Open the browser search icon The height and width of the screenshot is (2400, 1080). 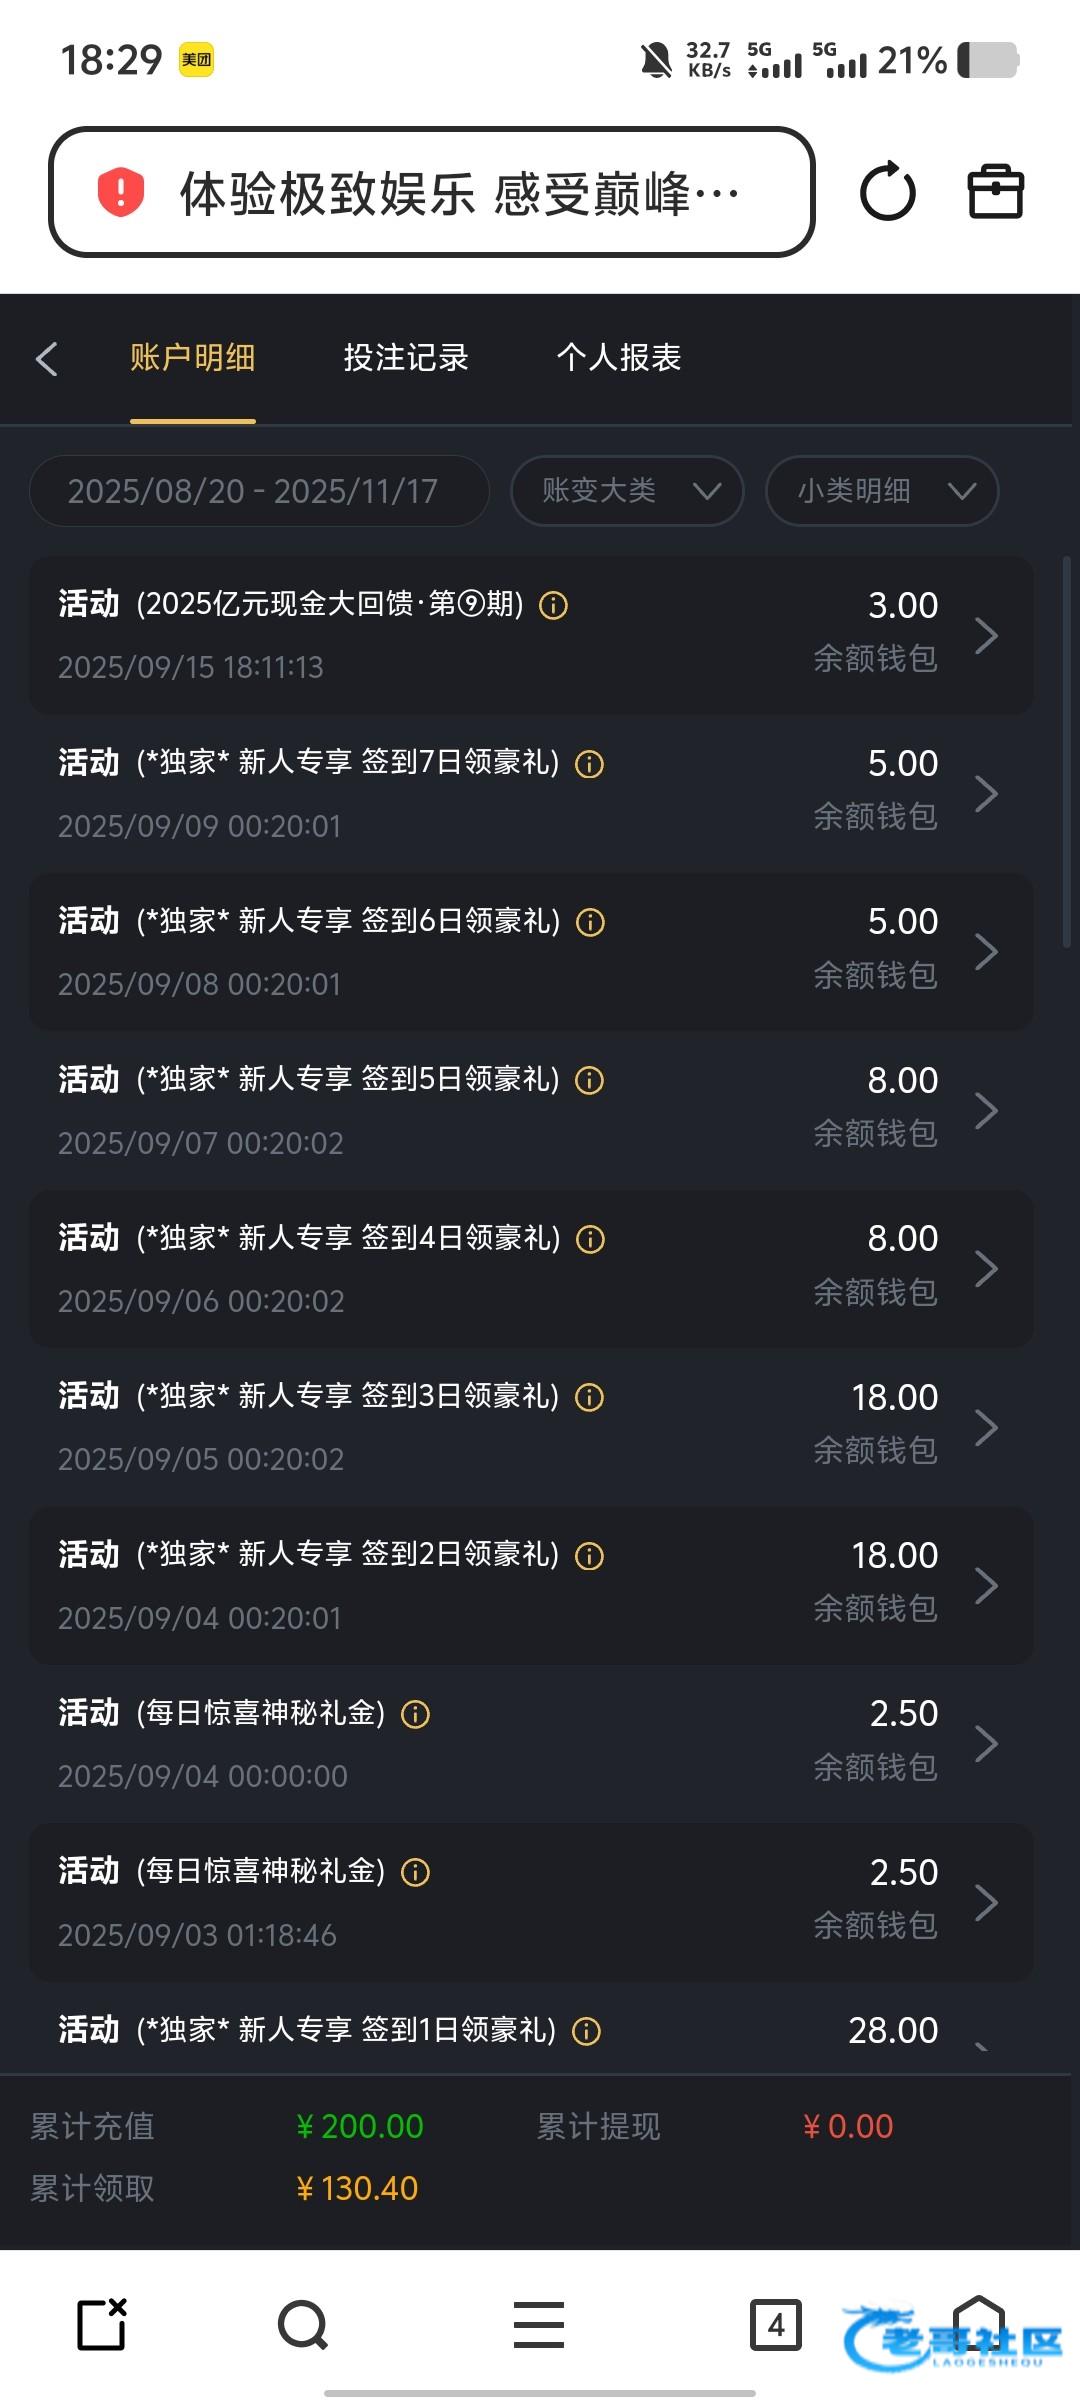pyautogui.click(x=302, y=2325)
